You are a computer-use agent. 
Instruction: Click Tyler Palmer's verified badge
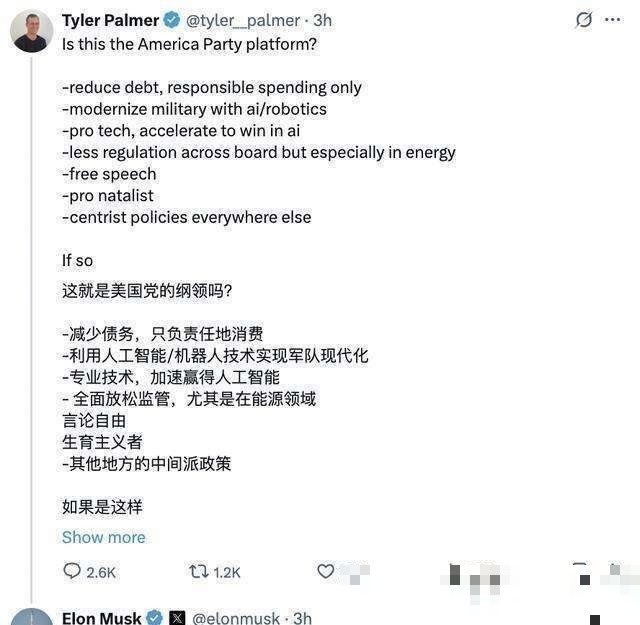(172, 20)
